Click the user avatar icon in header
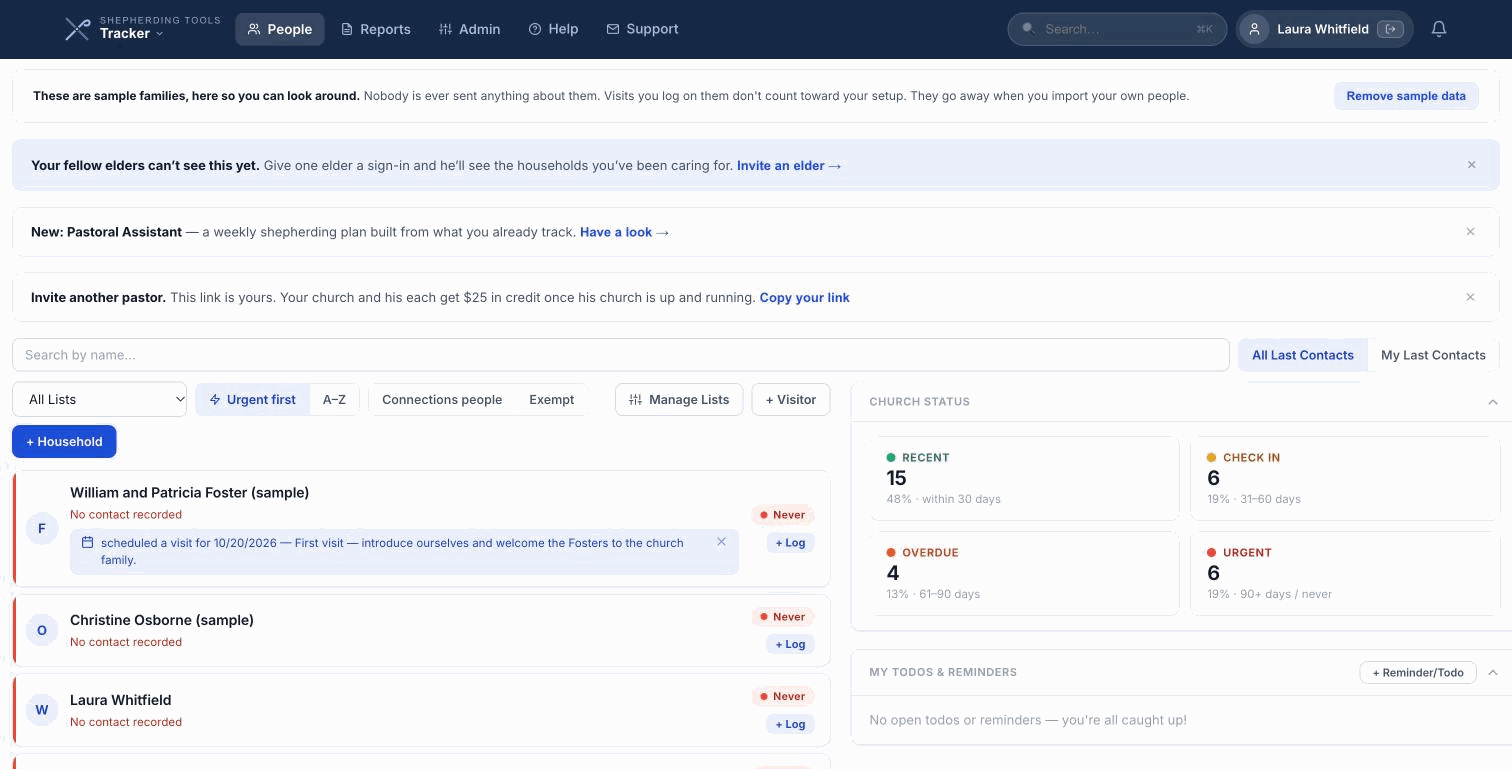This screenshot has height=769, width=1512. coord(1254,29)
